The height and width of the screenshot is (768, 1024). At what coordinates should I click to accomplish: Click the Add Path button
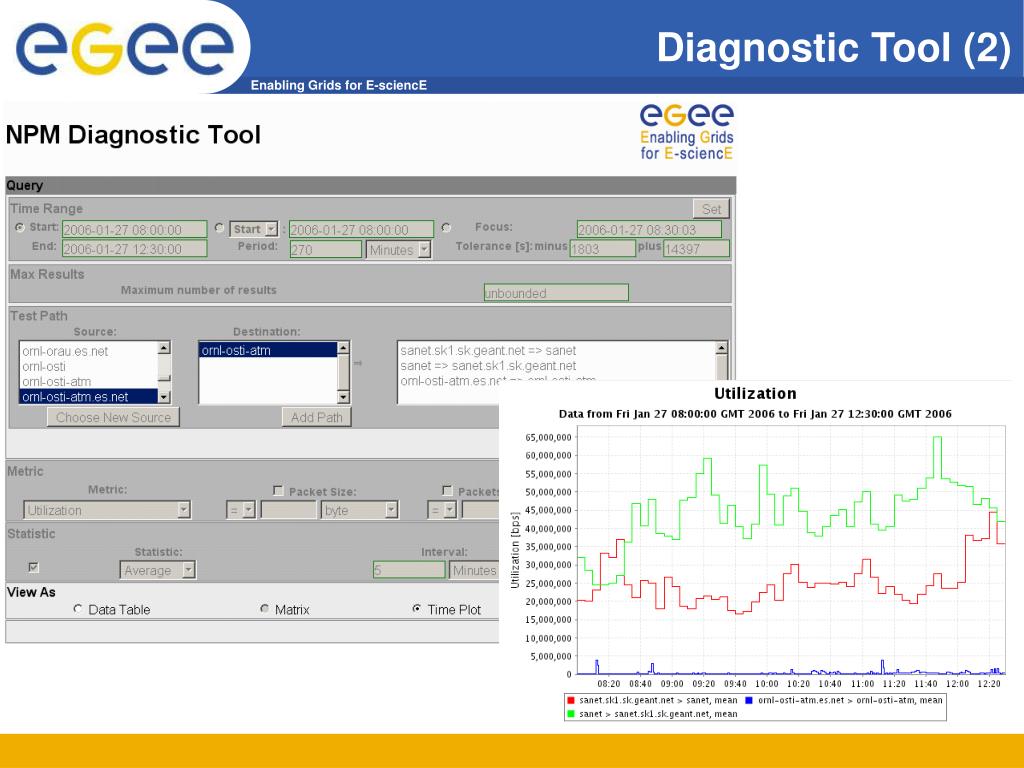[x=317, y=417]
